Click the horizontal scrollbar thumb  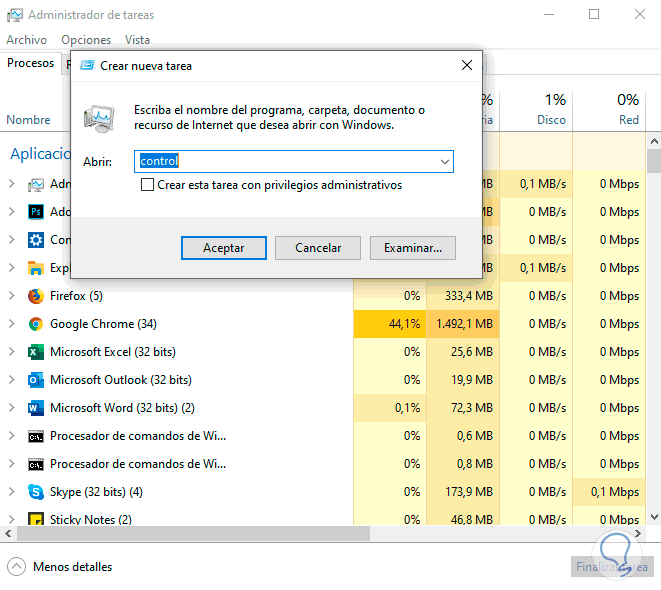tap(193, 534)
